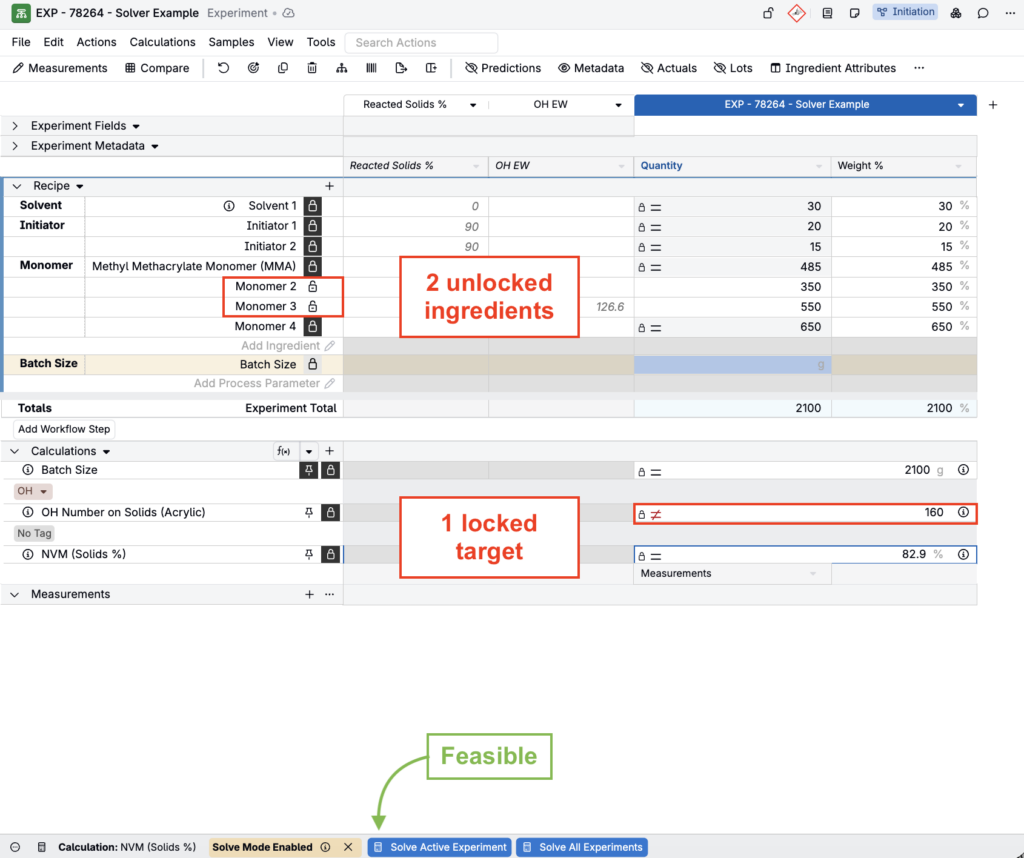Viewport: 1024px width, 858px height.
Task: Toggle lock on OH Number on Solids calculation
Action: [x=330, y=513]
